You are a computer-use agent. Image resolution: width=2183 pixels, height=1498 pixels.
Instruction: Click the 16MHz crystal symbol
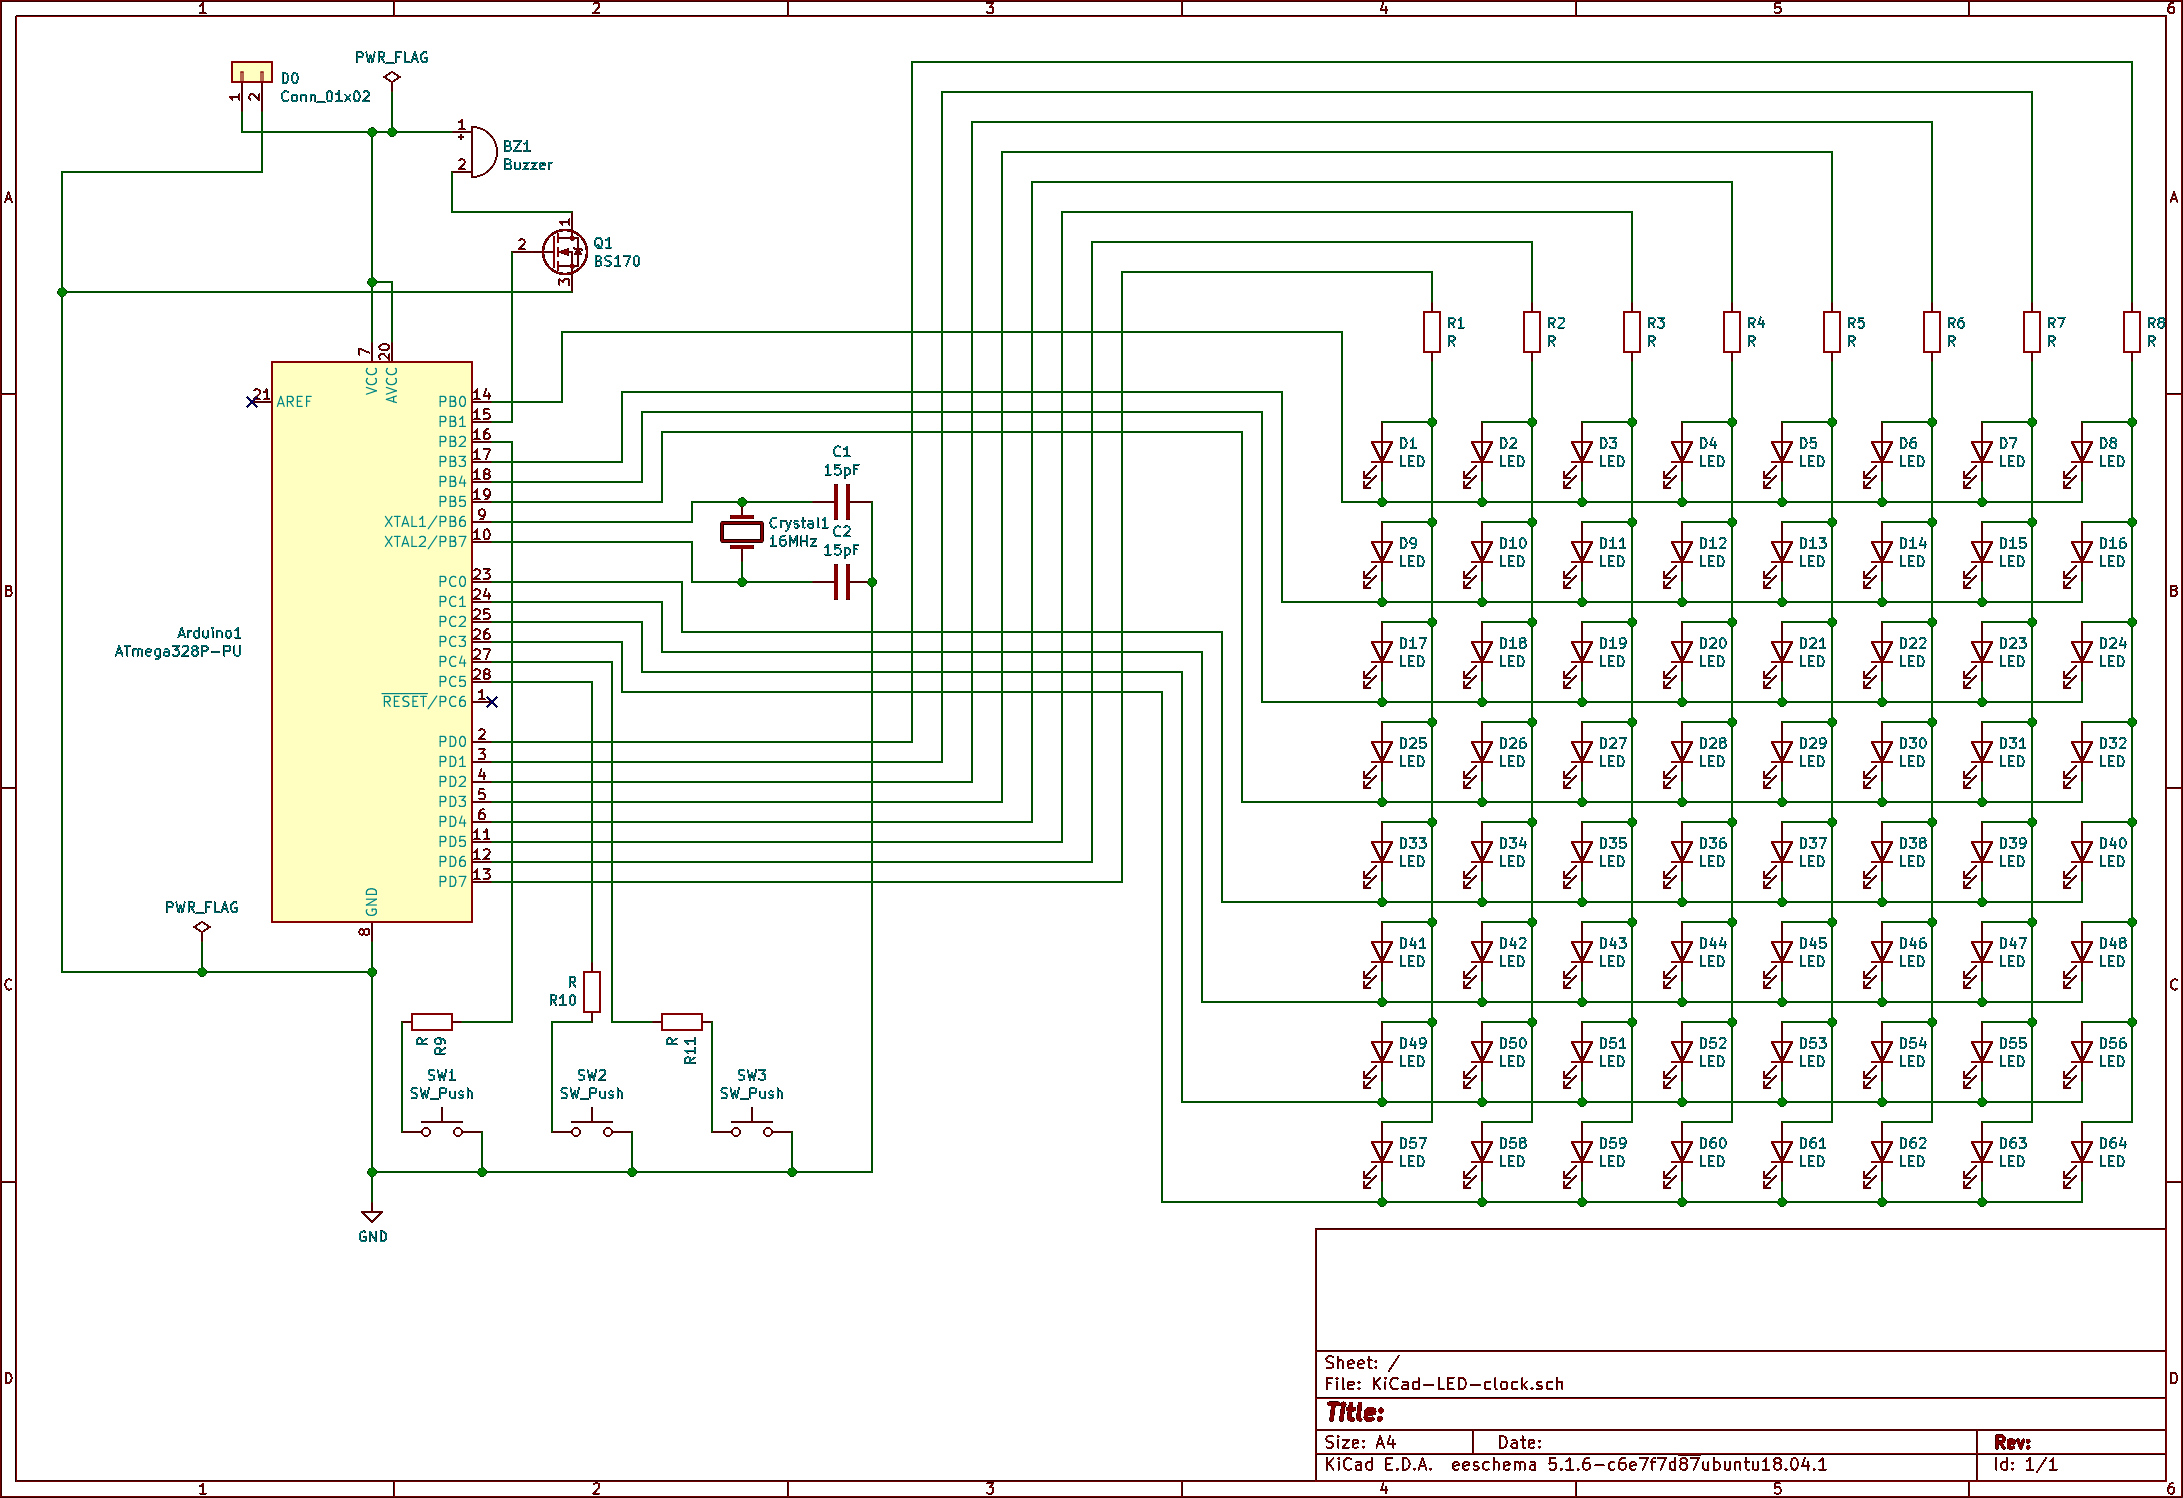742,532
